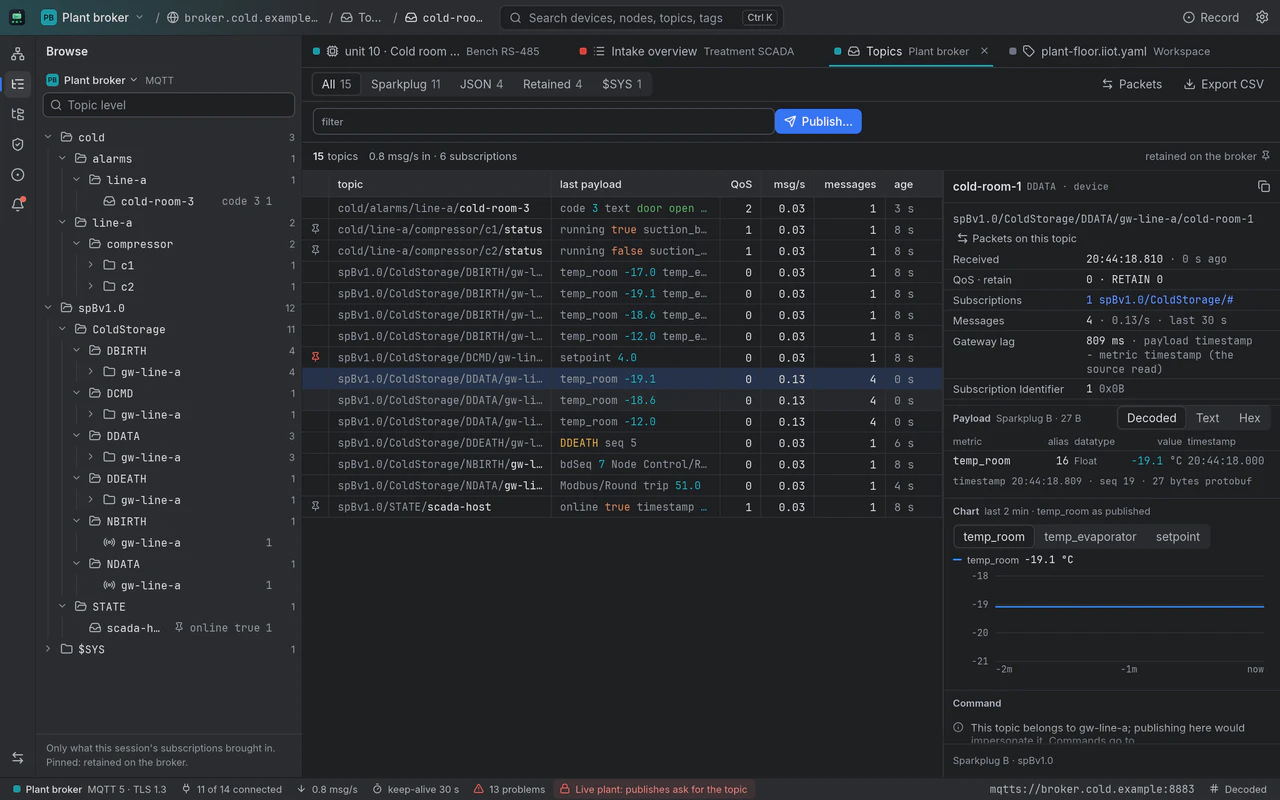Click the globe icon beside broker.cold.example
The height and width of the screenshot is (800, 1280).
(173, 18)
